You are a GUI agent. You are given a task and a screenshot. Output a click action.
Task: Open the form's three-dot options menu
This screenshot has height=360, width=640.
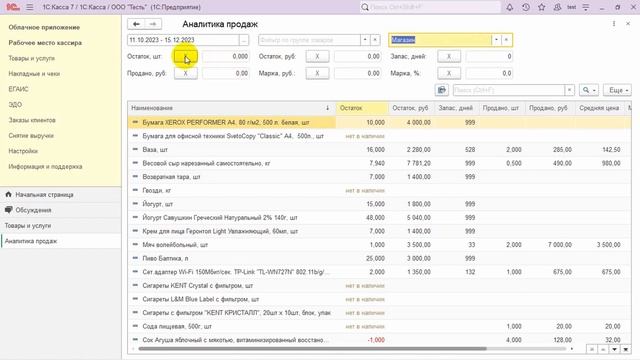[613, 24]
